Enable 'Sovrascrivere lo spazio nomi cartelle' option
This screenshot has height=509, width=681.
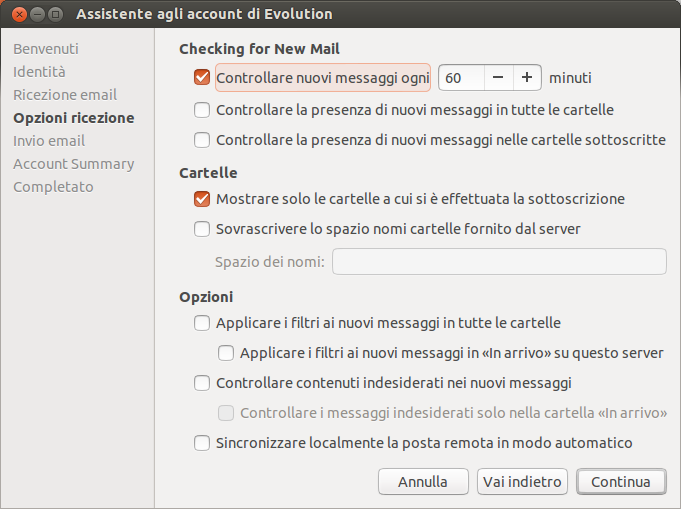pos(203,229)
